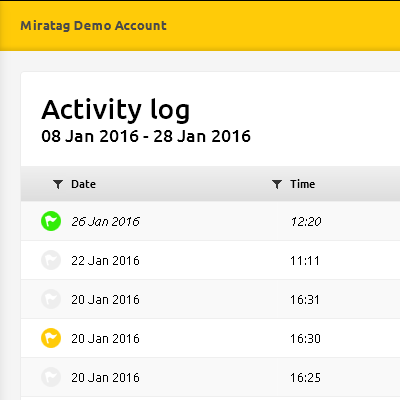Image resolution: width=400 pixels, height=400 pixels.
Task: Click the 16:25 time entry
Action: (305, 377)
